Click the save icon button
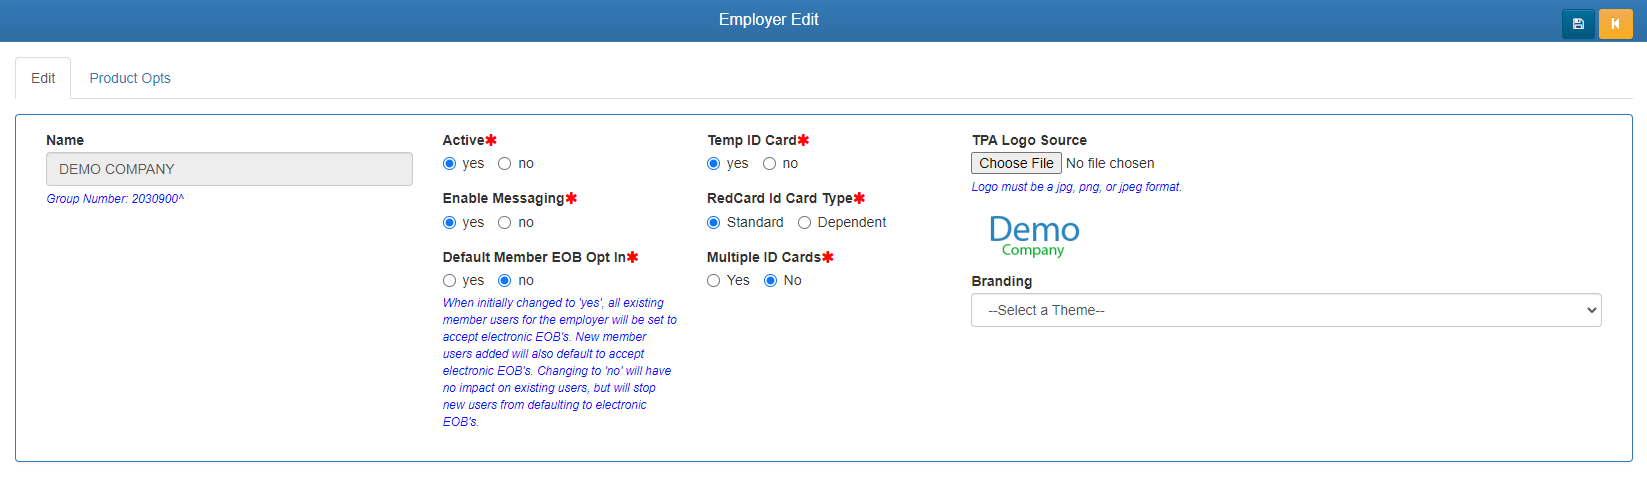1647x481 pixels. (x=1578, y=24)
